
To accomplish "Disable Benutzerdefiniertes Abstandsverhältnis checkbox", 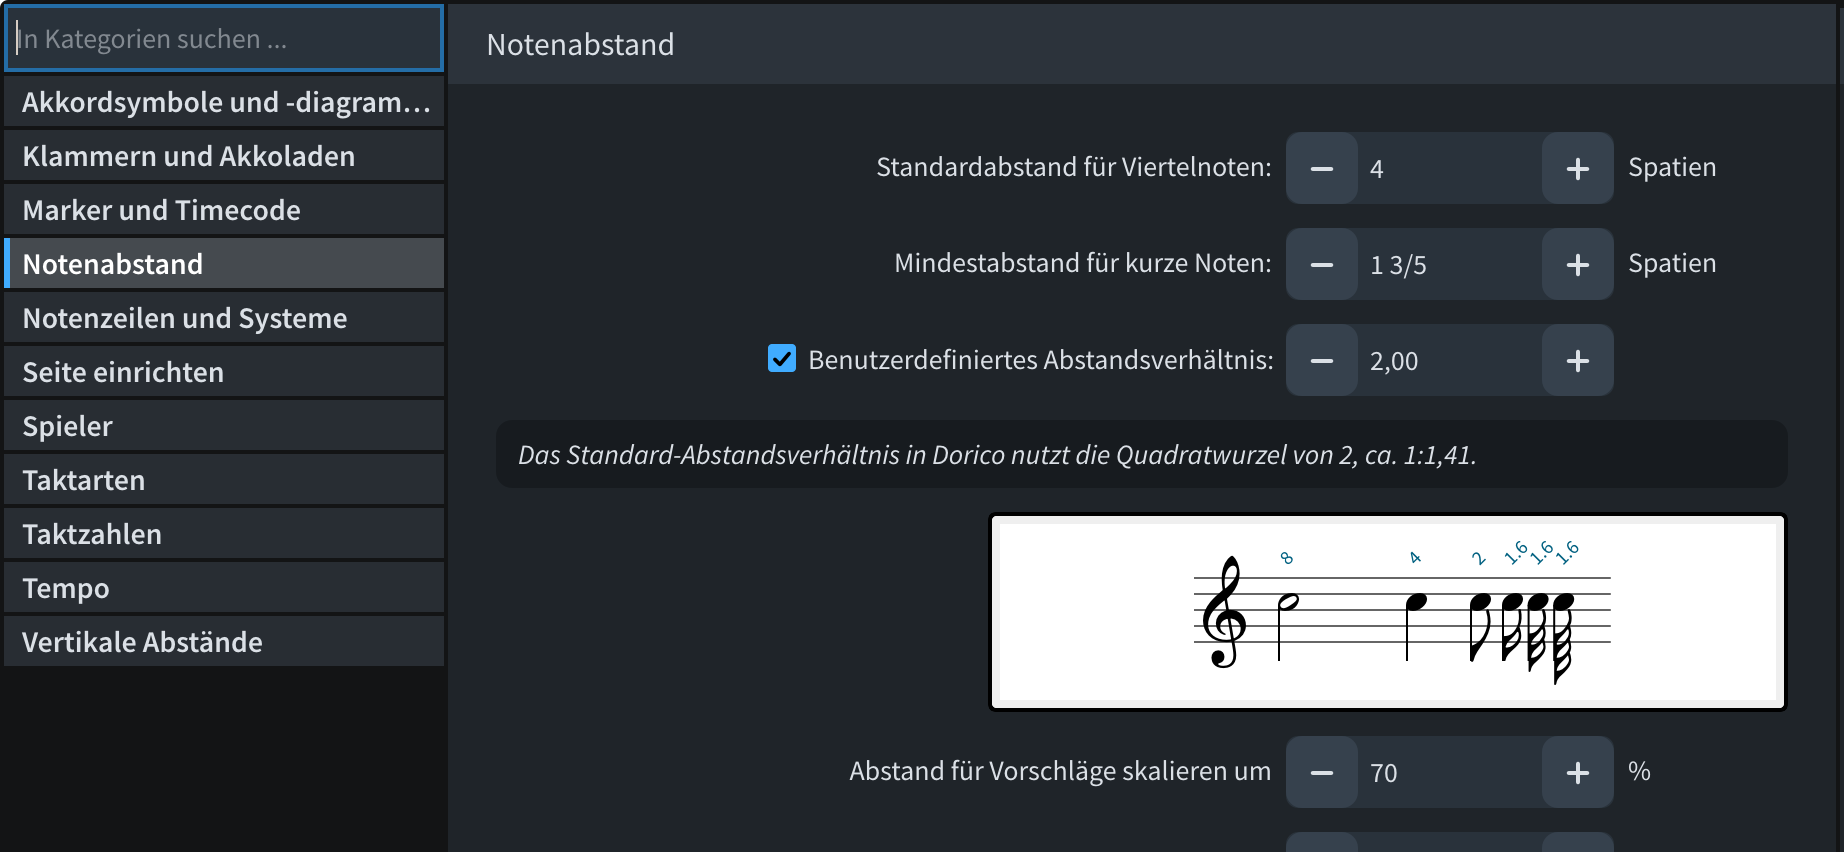I will click(782, 359).
